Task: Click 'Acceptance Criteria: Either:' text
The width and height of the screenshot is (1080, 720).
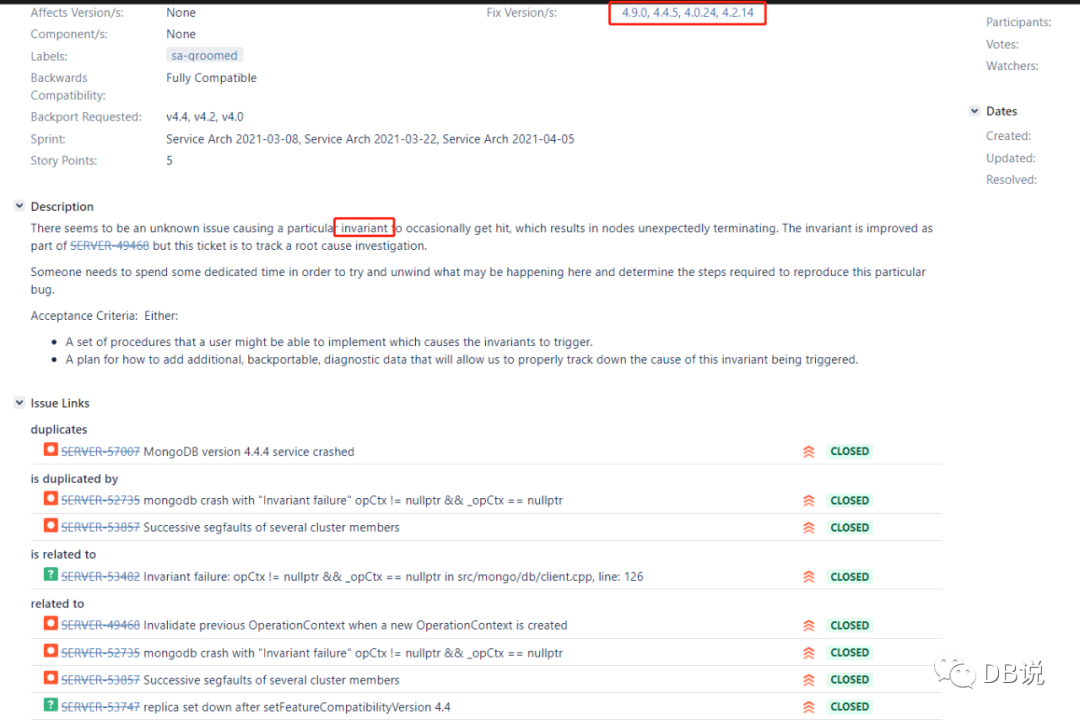Action: click(104, 316)
